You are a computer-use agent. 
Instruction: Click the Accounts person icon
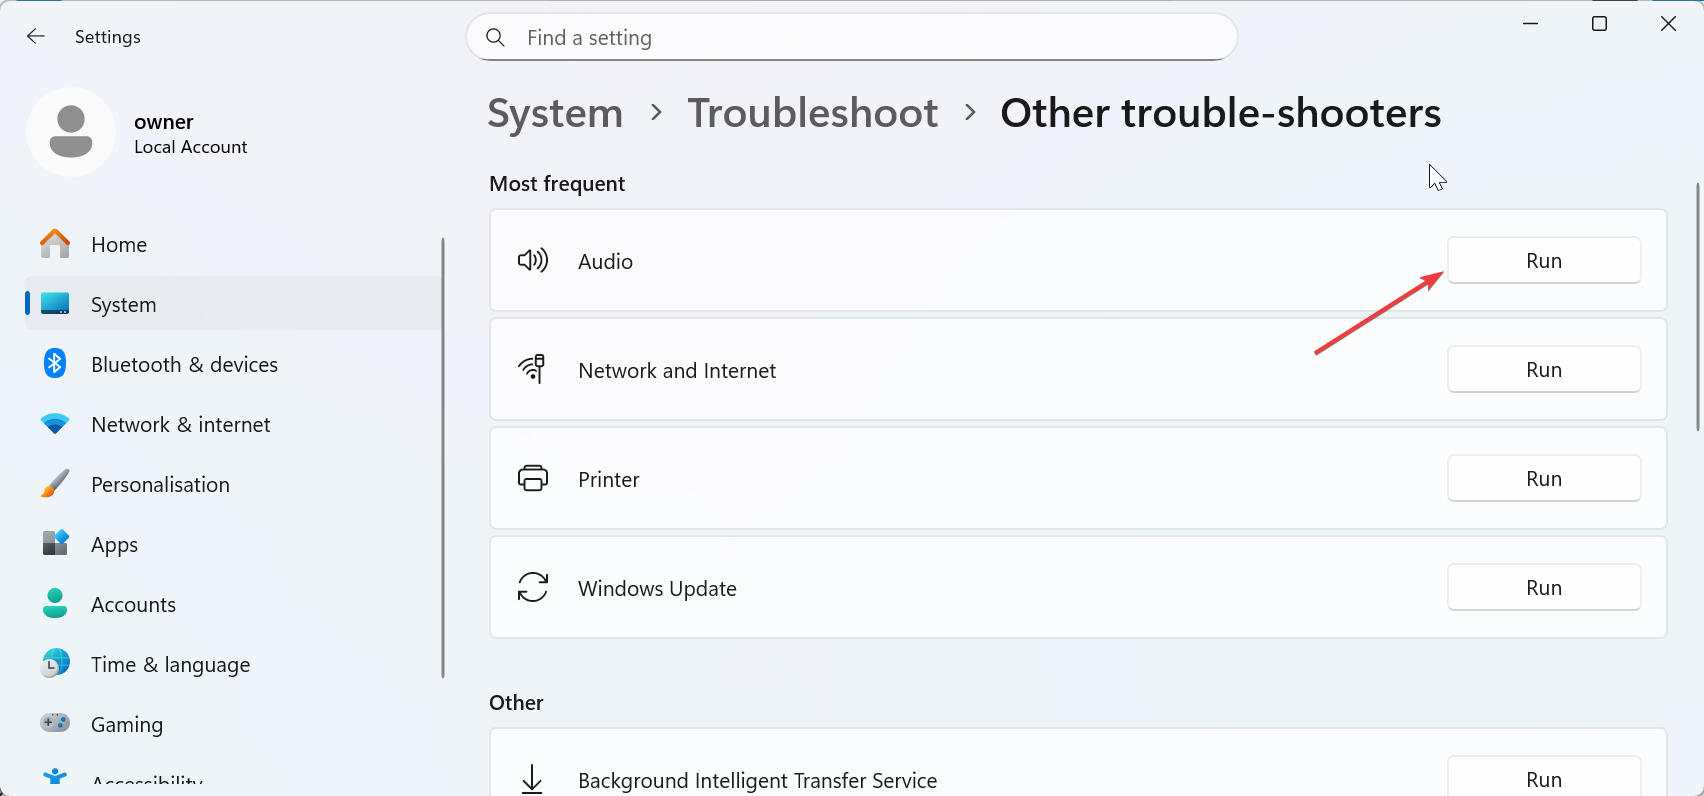[x=55, y=603]
